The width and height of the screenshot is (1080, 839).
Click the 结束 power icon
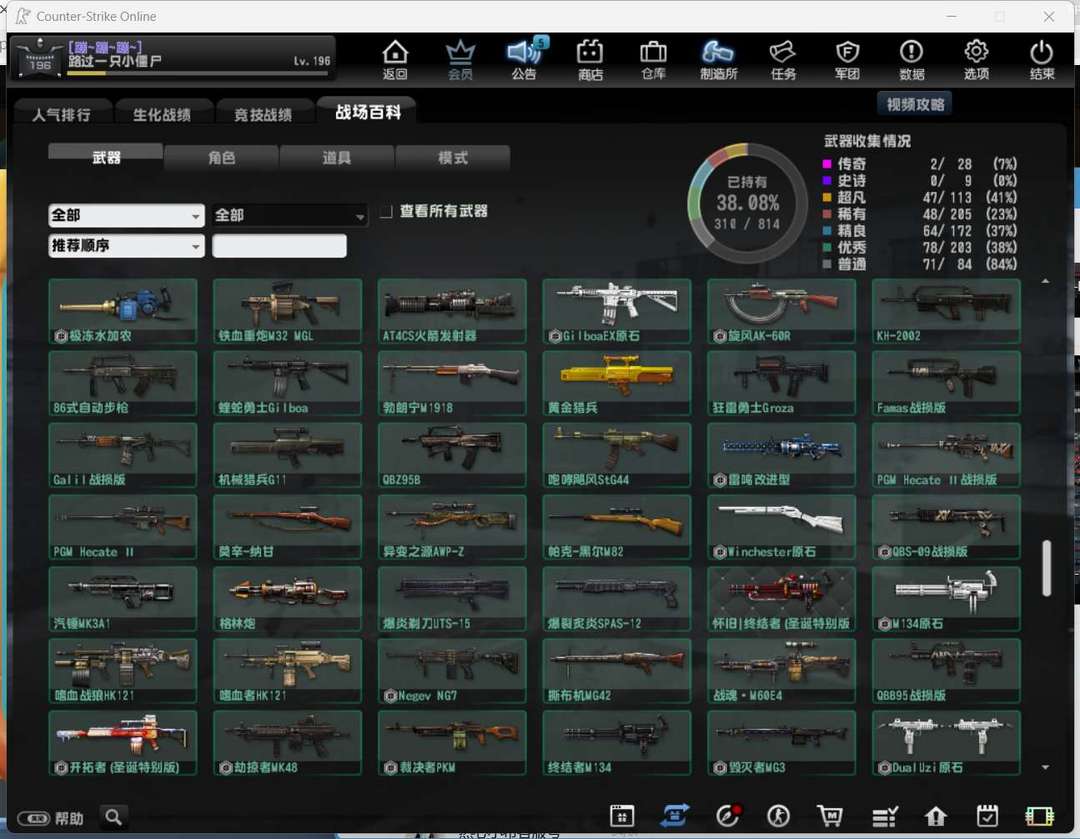(1041, 59)
